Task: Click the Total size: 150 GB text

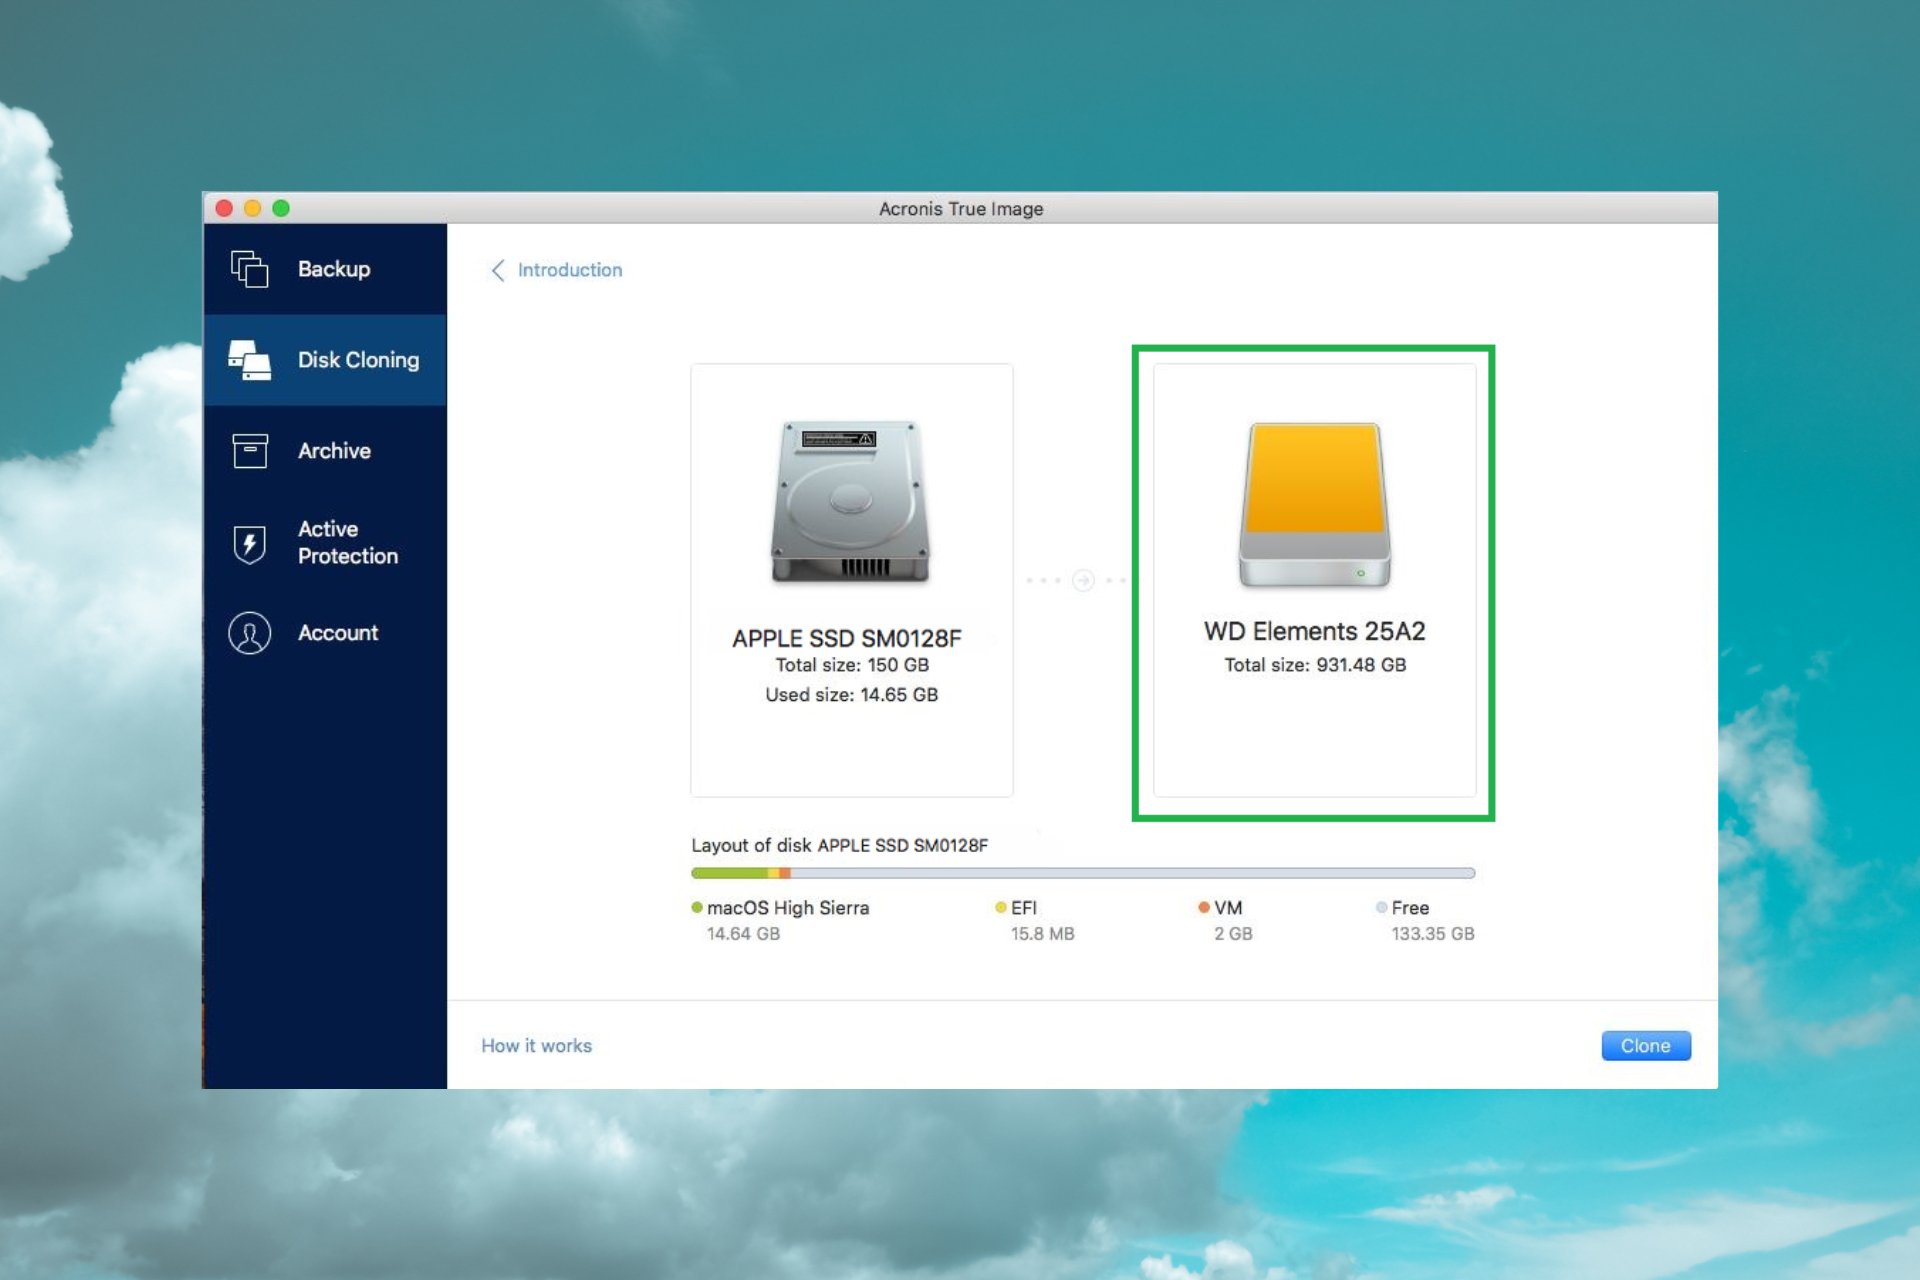Action: 852,665
